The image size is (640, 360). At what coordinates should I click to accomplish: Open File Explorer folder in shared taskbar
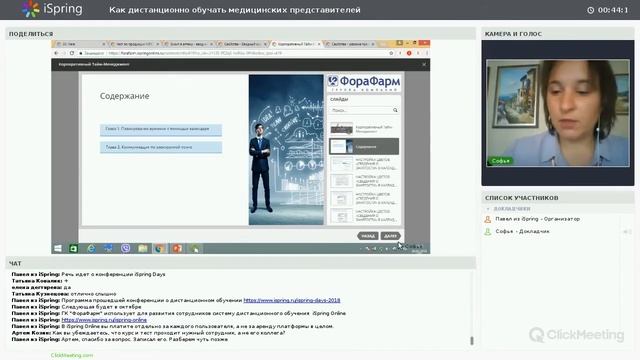click(142, 248)
